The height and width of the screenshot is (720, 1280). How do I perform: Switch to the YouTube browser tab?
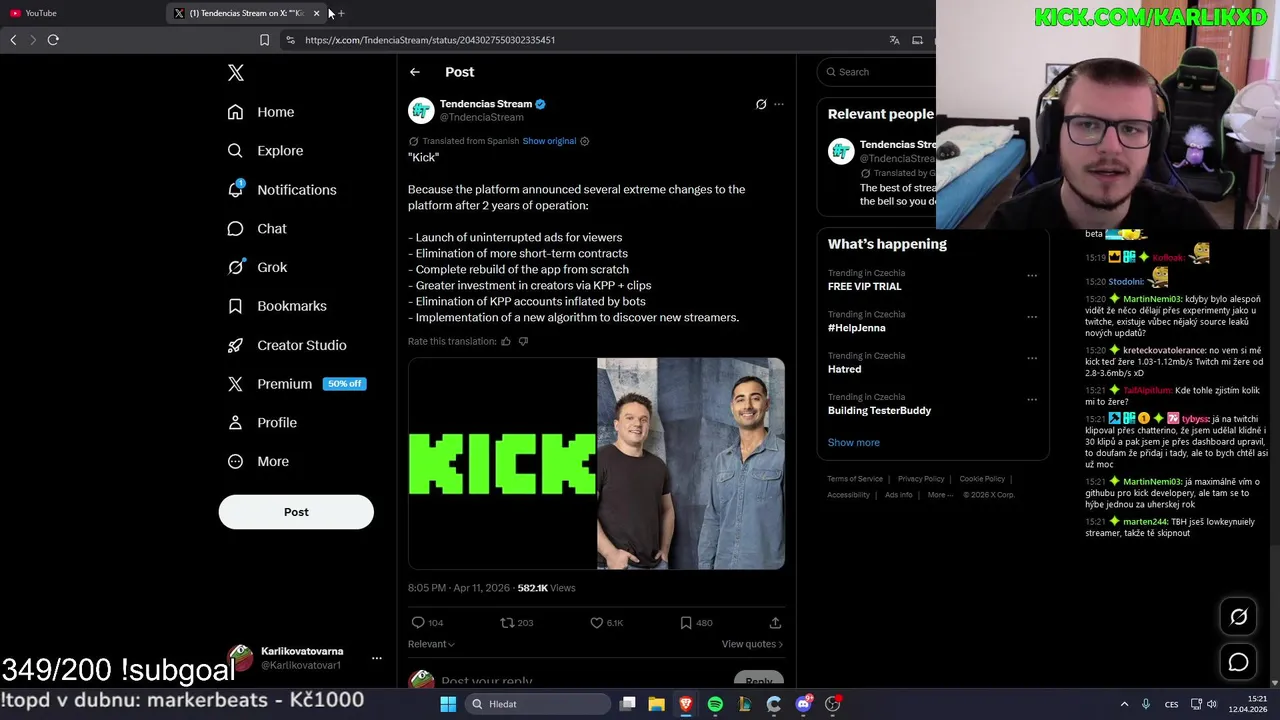tap(40, 13)
